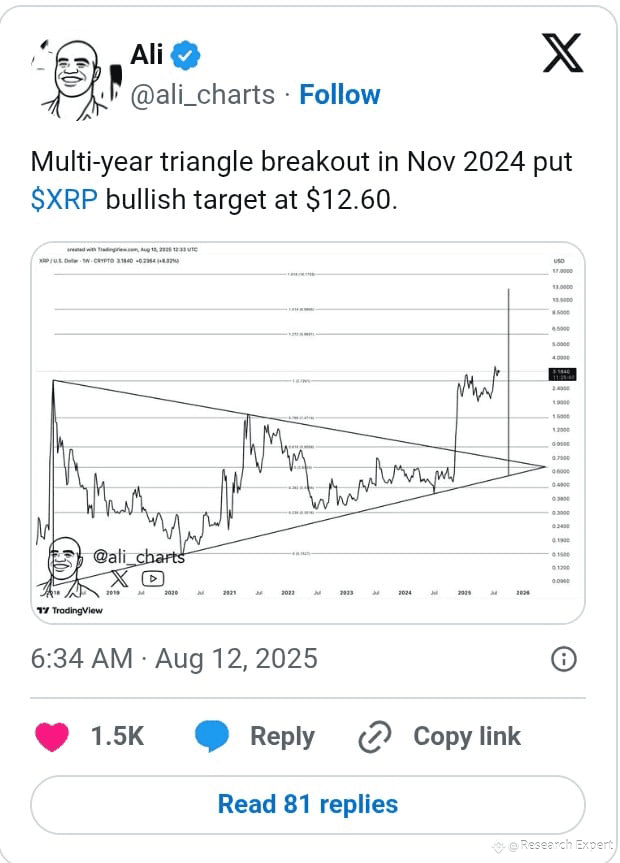Click the 1.5K likes count
Viewport: 620px width, 863px height.
pos(117,736)
